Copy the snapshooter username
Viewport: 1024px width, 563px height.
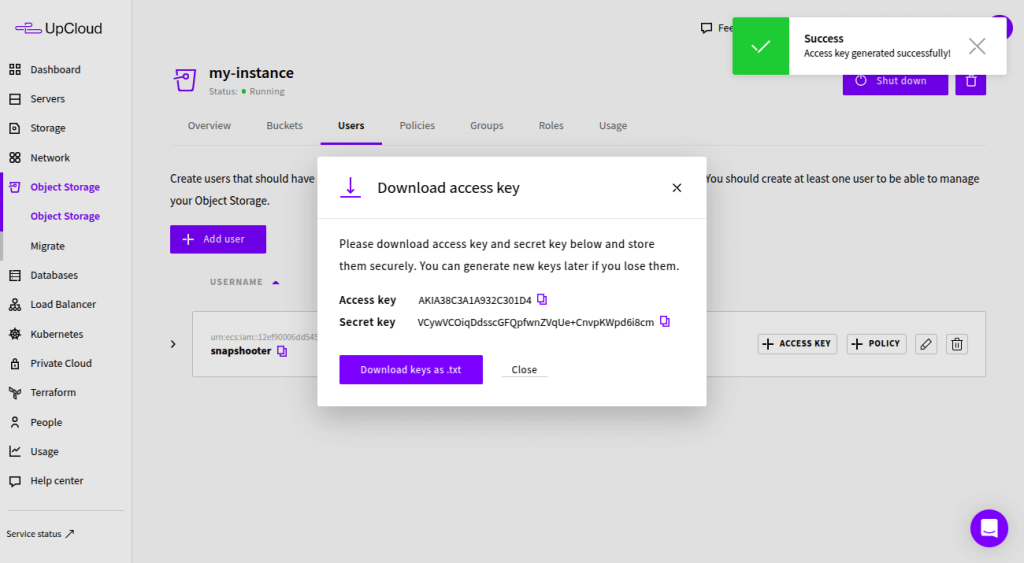pos(282,352)
